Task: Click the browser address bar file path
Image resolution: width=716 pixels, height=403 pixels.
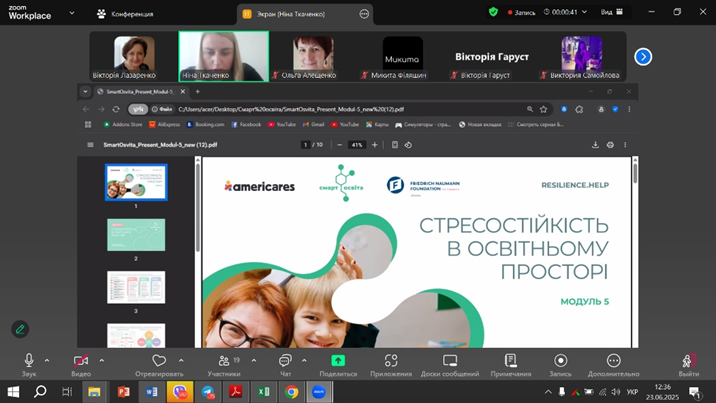Action: point(291,110)
